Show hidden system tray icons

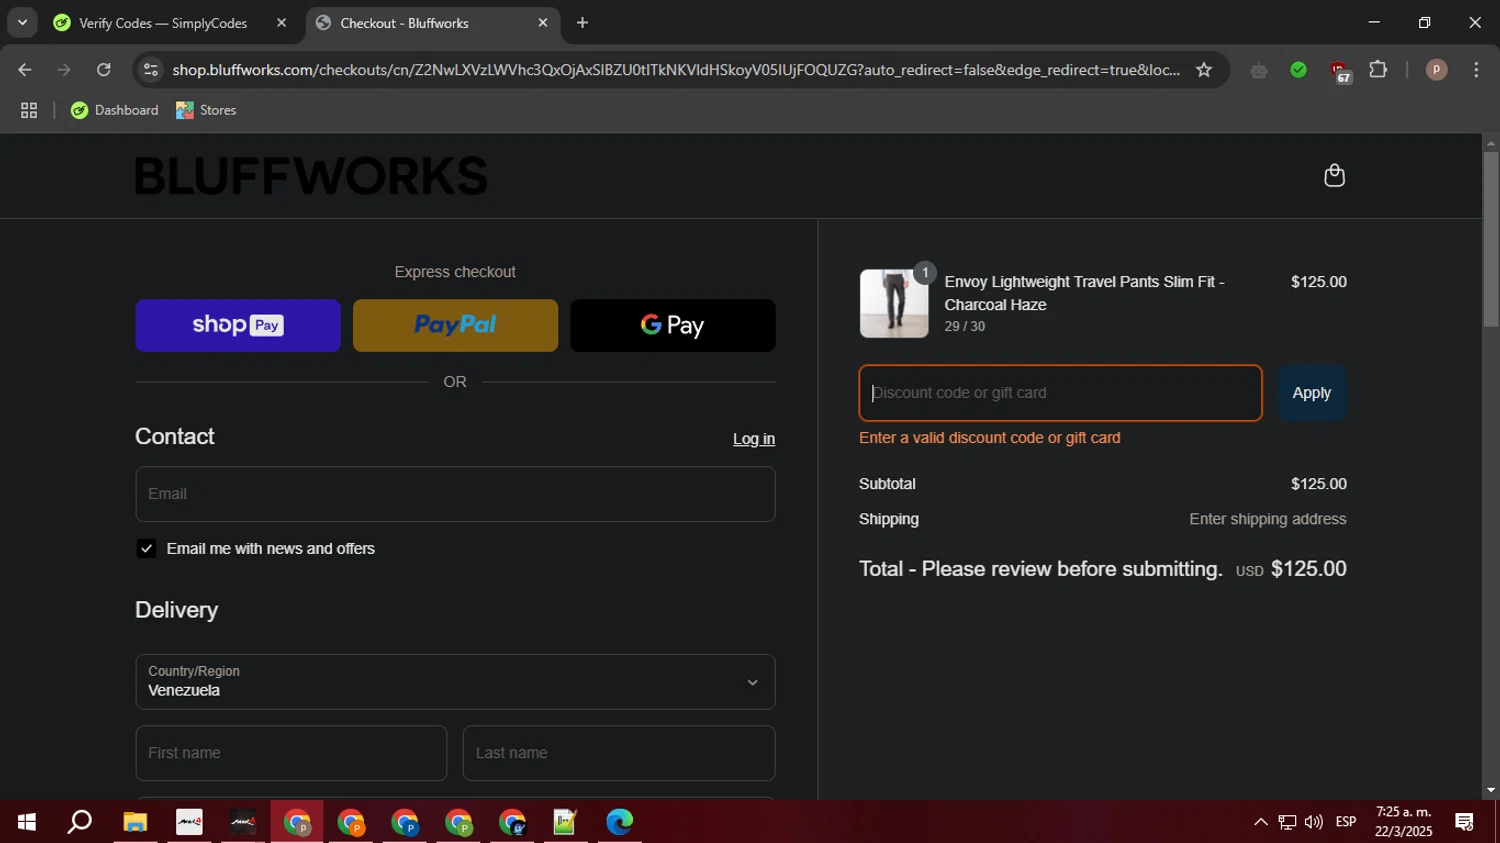(x=1260, y=822)
